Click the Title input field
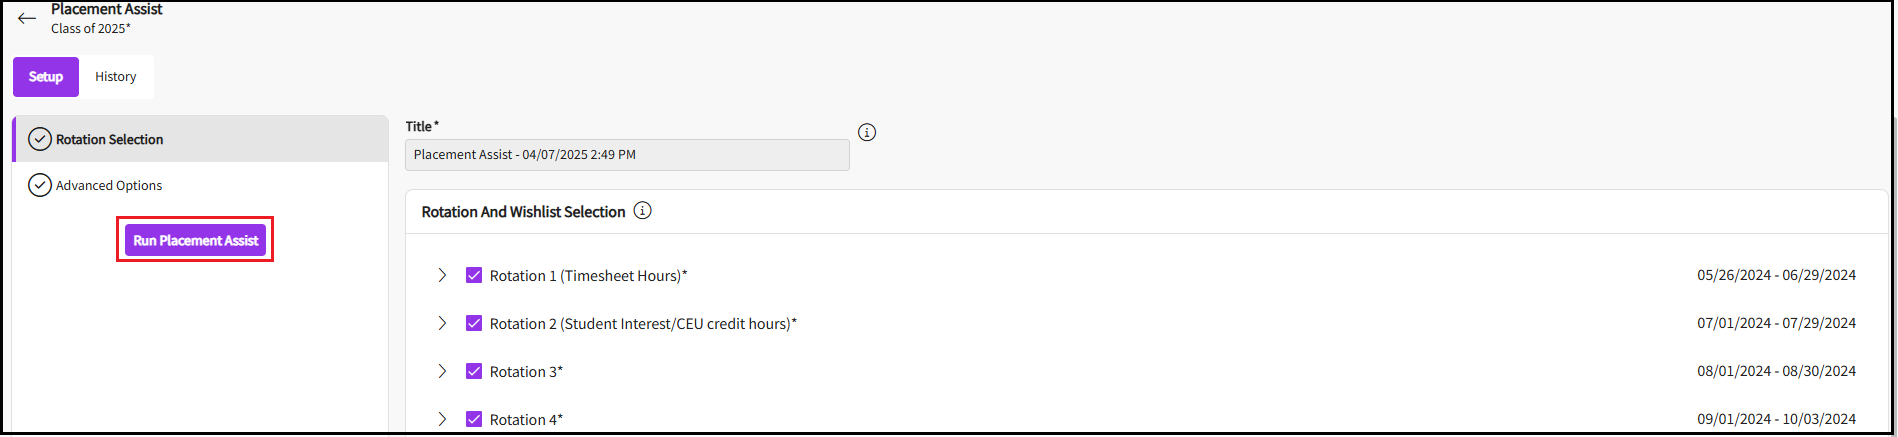This screenshot has width=1898, height=437. tap(627, 155)
